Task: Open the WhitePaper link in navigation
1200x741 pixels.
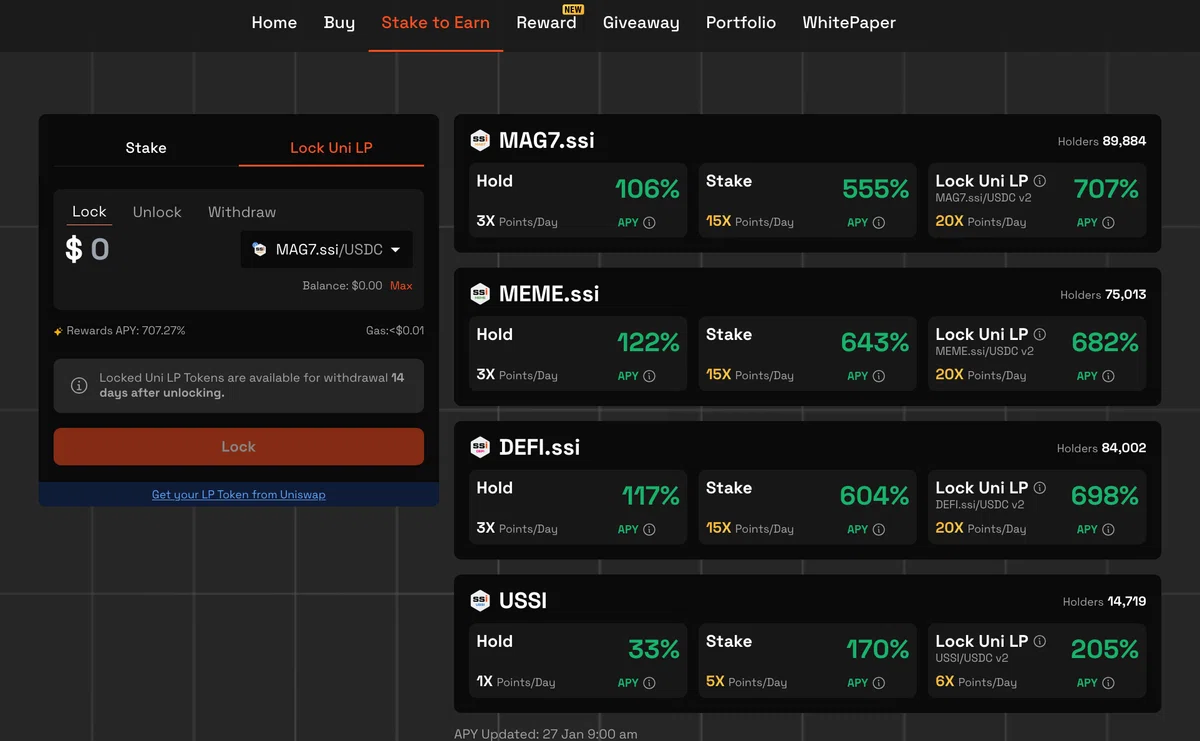Action: click(849, 22)
